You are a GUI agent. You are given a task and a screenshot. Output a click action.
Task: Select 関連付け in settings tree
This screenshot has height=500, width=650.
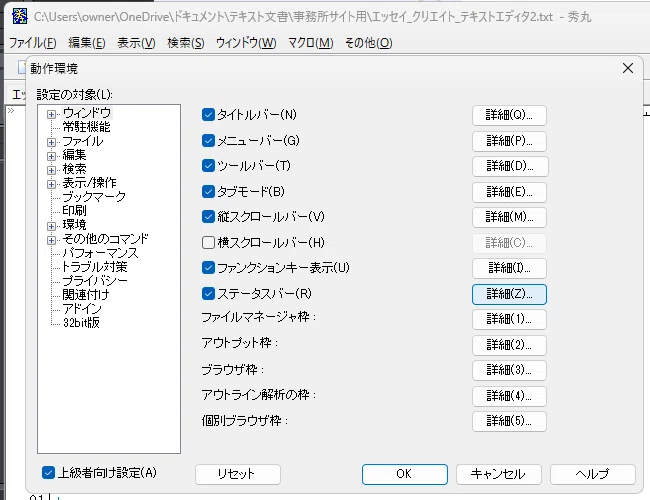pos(86,295)
